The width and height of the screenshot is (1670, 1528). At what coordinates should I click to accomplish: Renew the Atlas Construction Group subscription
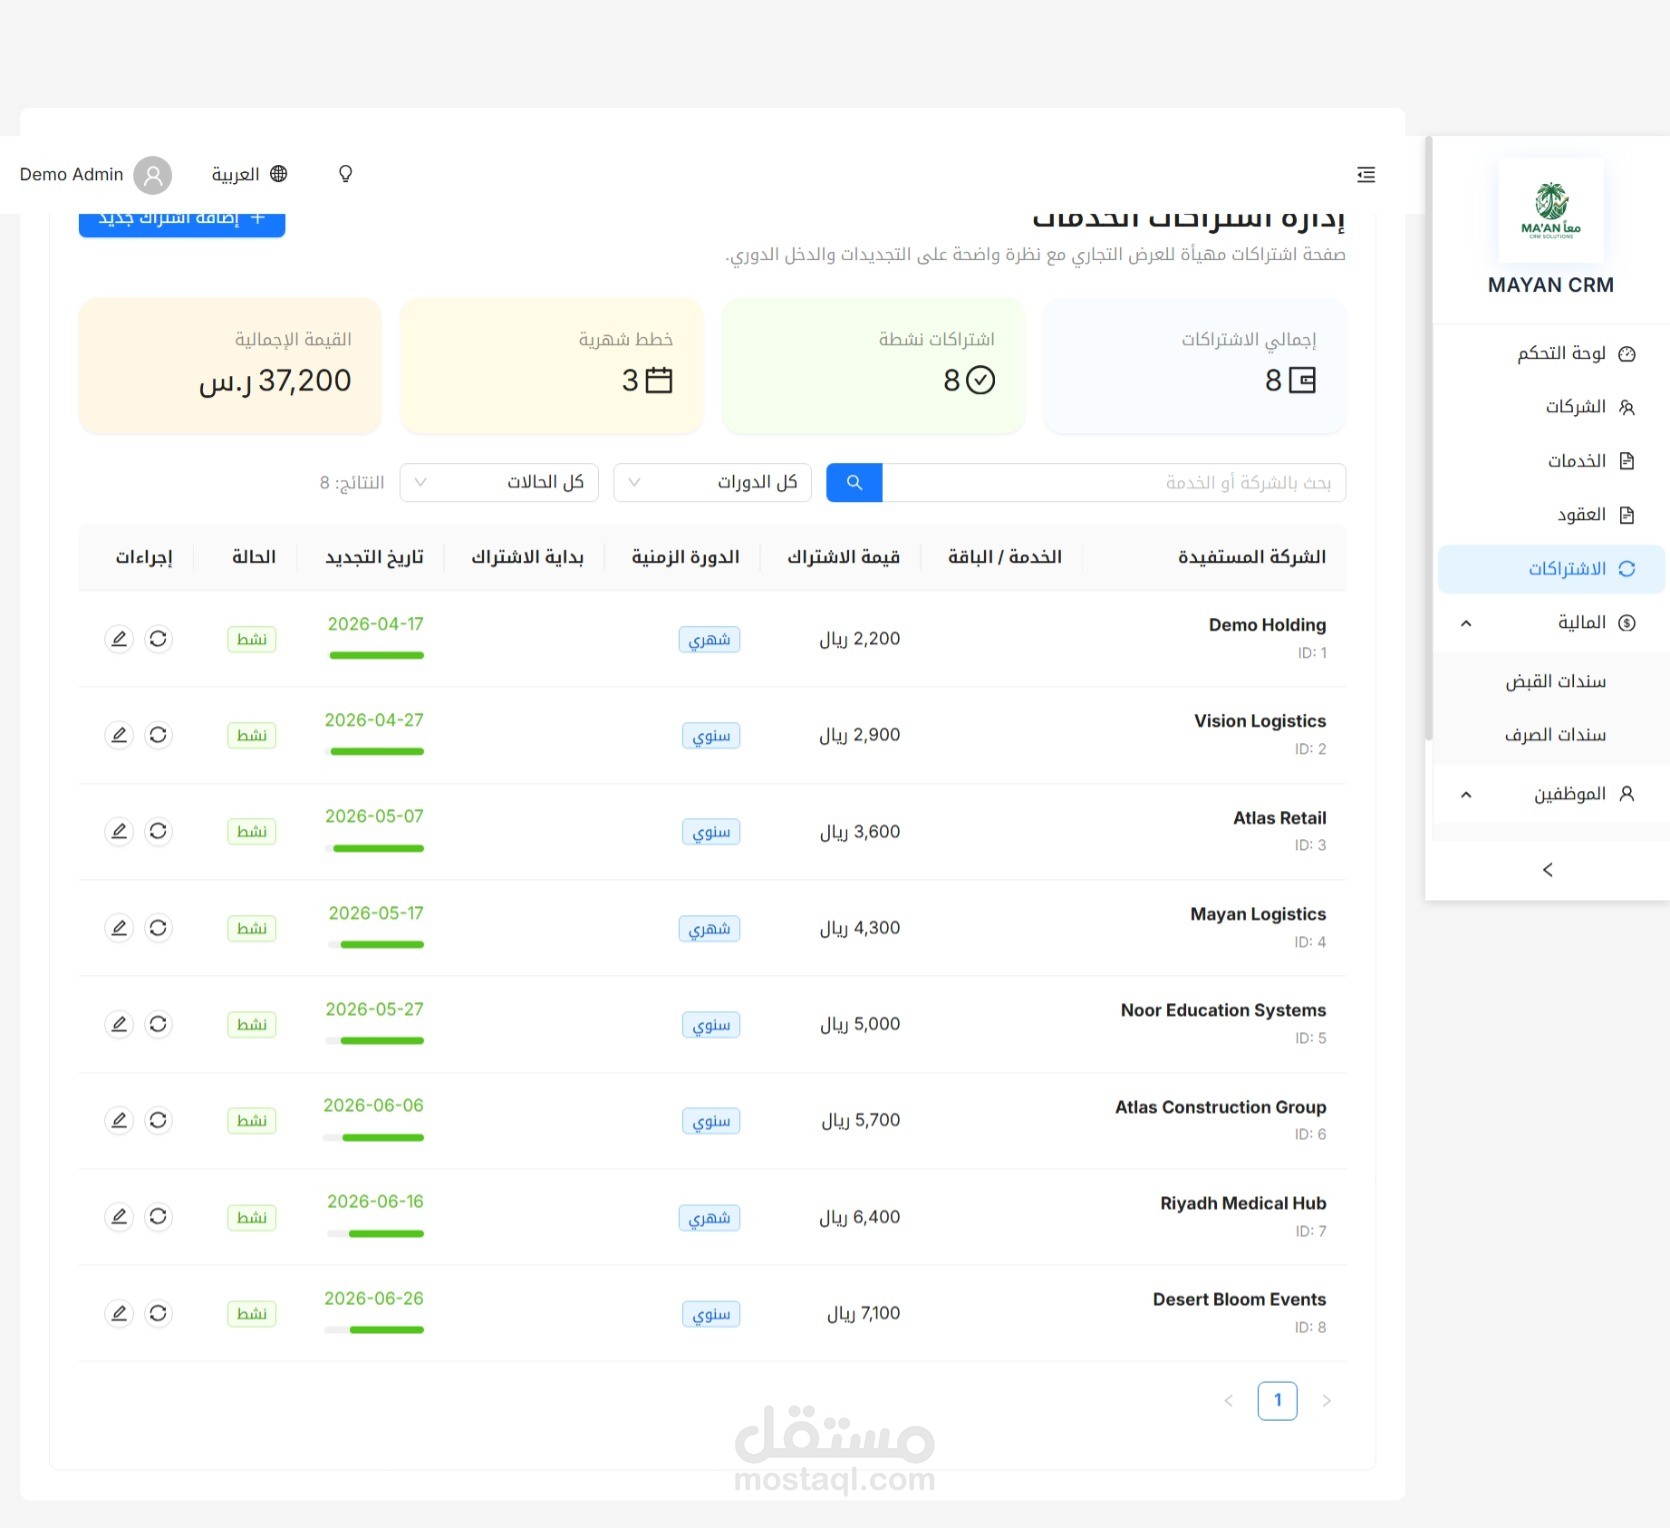pyautogui.click(x=158, y=1120)
